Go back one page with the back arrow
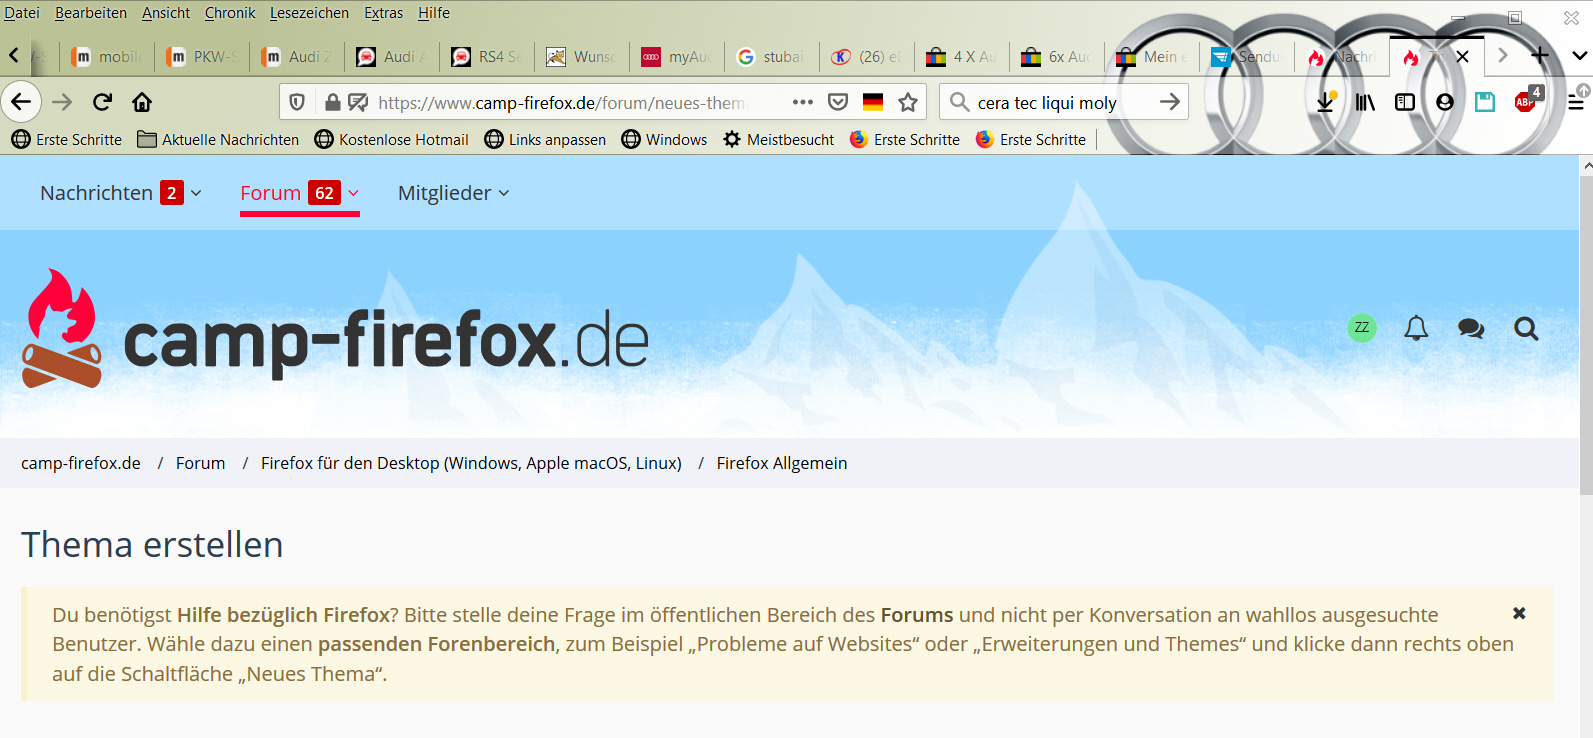This screenshot has height=738, width=1593. 21,102
